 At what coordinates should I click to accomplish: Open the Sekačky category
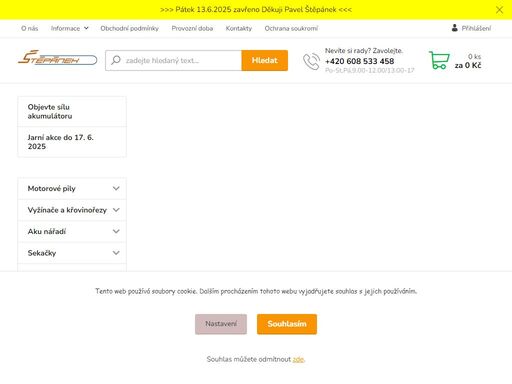click(42, 253)
